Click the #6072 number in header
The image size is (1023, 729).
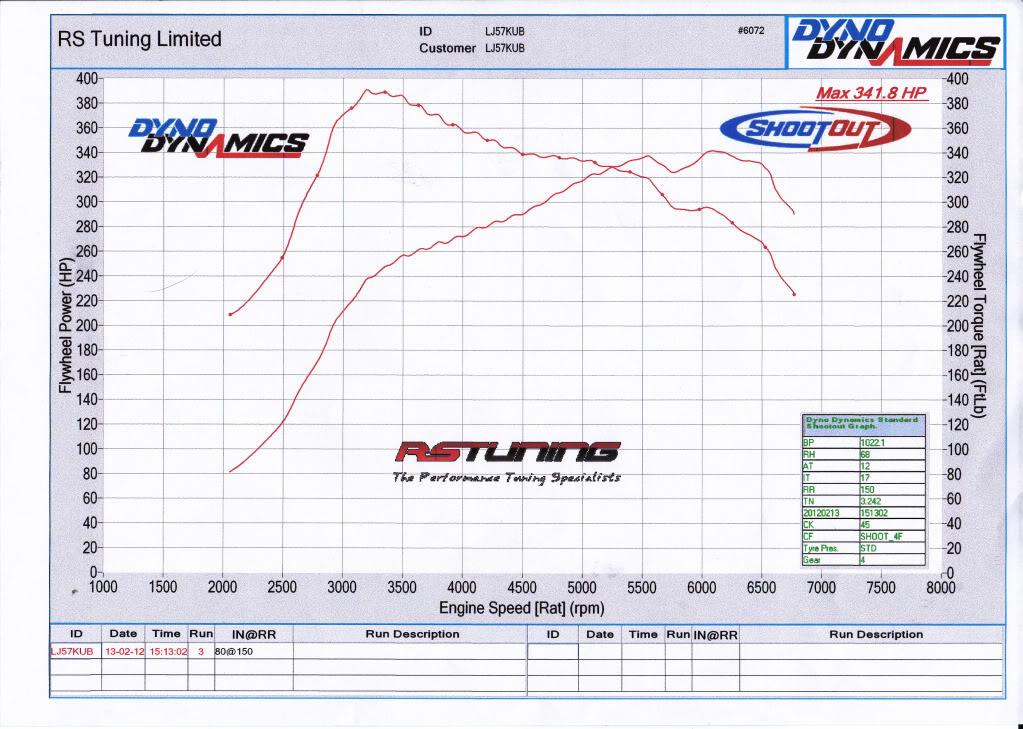(x=750, y=31)
